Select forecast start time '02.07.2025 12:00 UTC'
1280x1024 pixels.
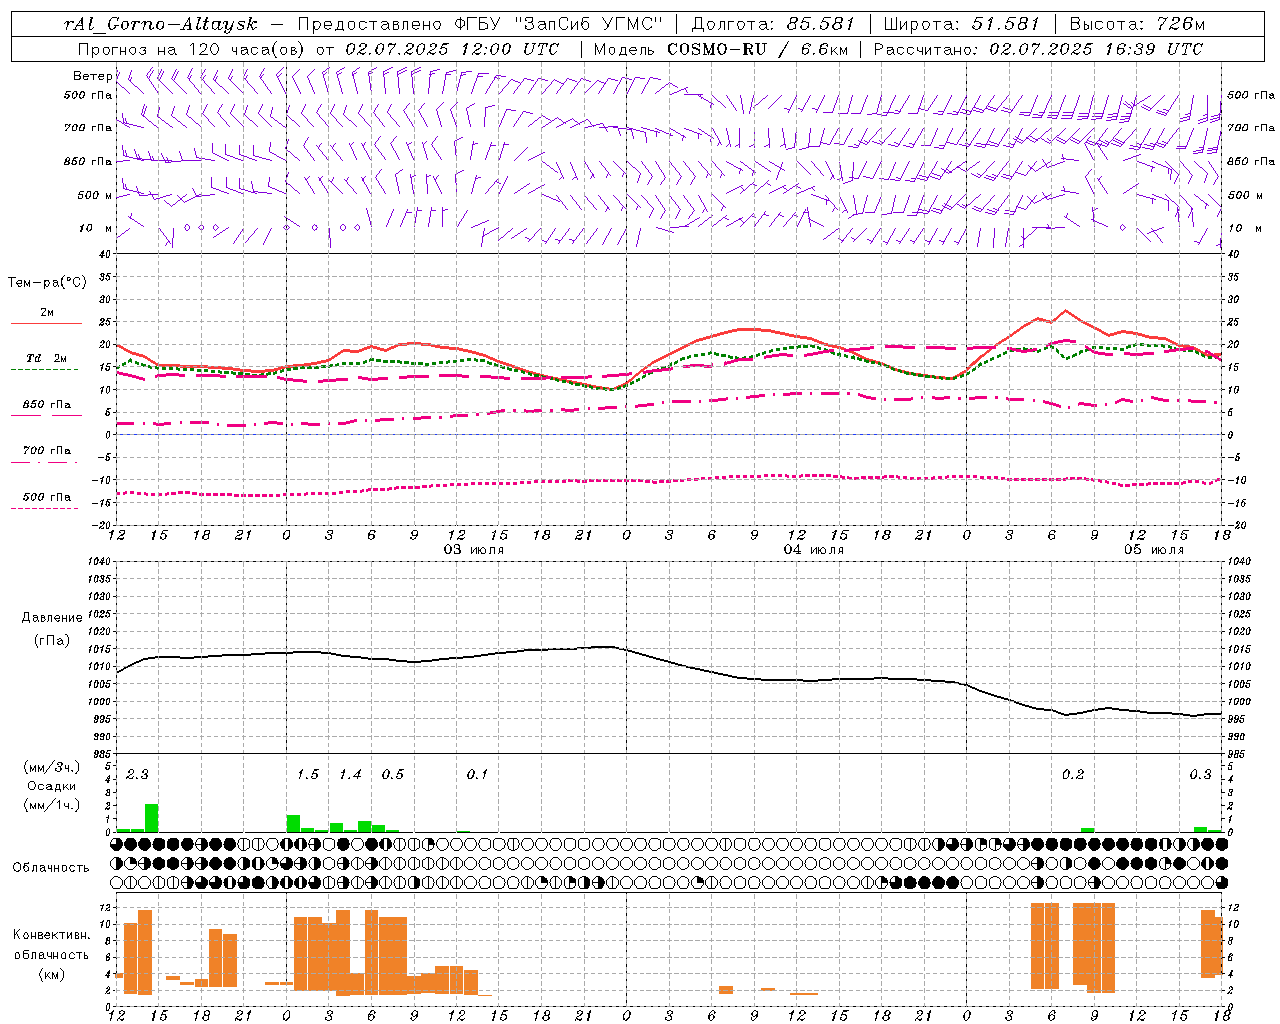pyautogui.click(x=452, y=48)
